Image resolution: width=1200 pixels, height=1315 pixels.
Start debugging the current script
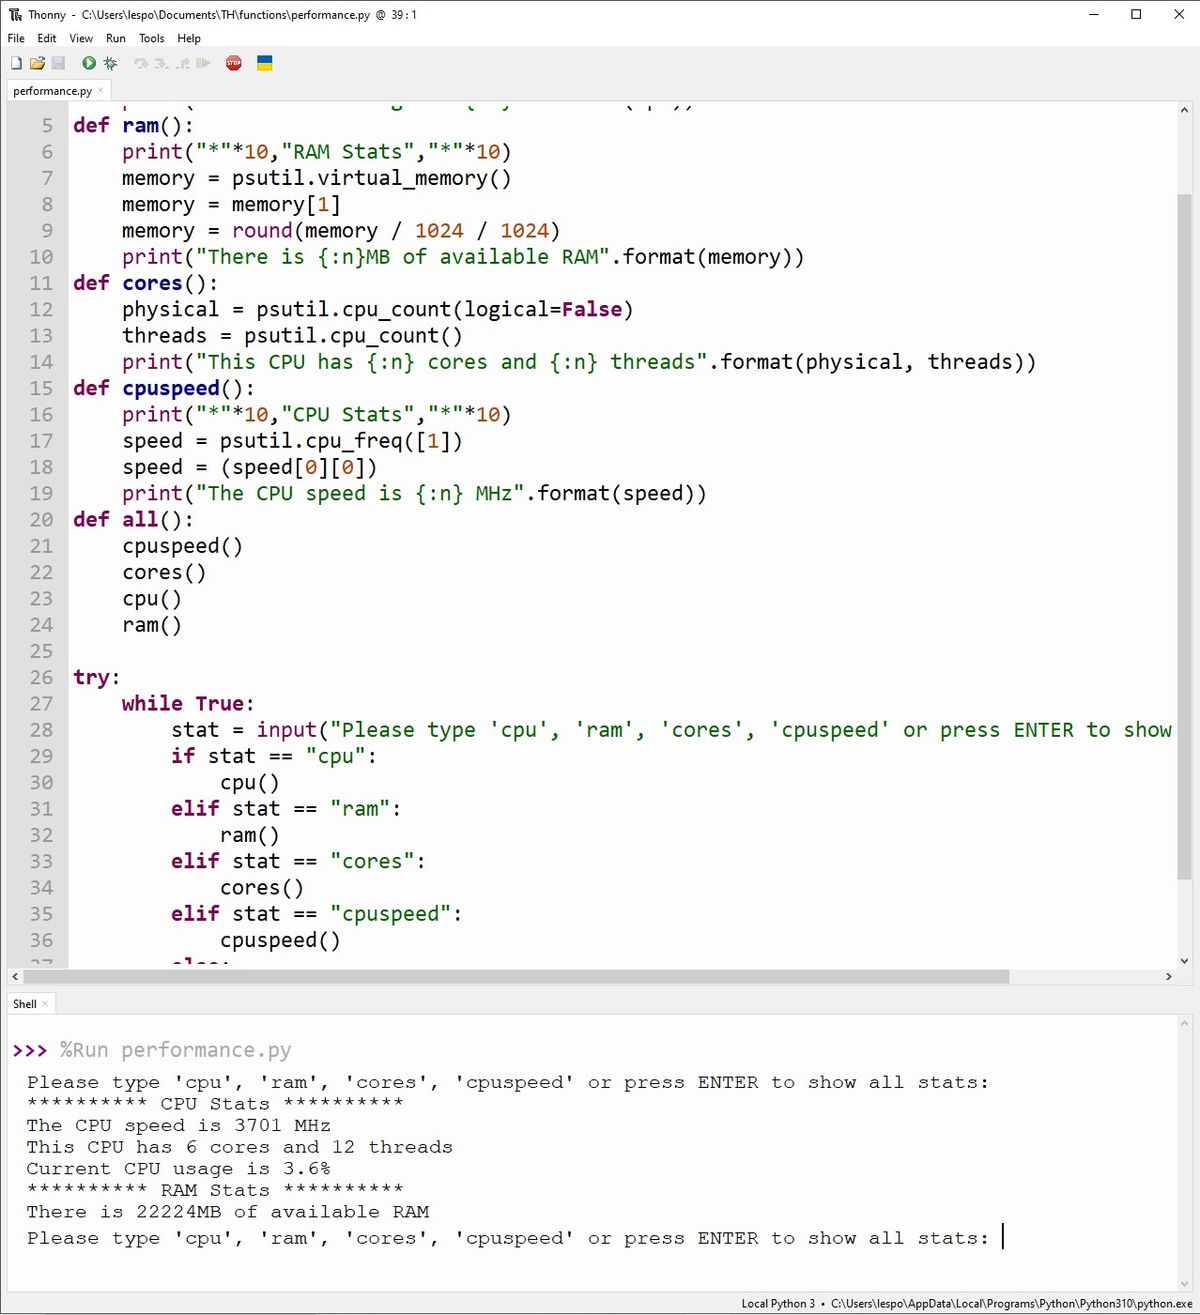coord(110,63)
